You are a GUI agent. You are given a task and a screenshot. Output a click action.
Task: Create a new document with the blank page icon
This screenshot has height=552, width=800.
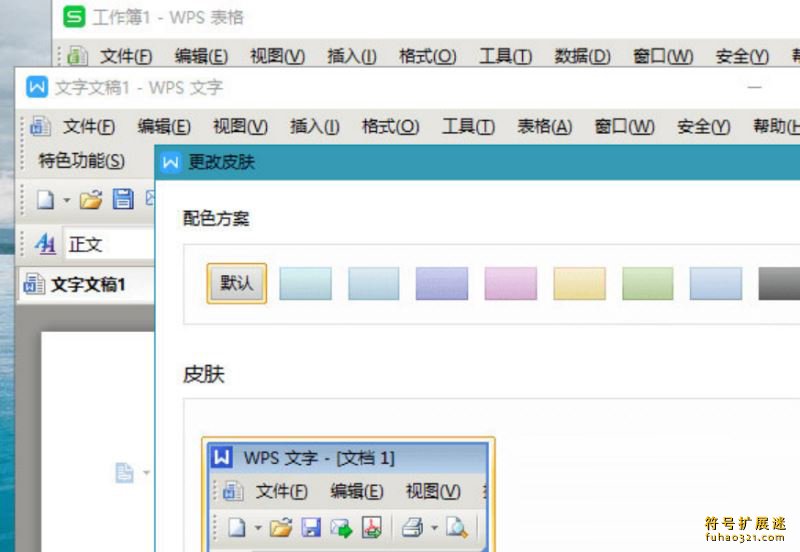pyautogui.click(x=45, y=199)
